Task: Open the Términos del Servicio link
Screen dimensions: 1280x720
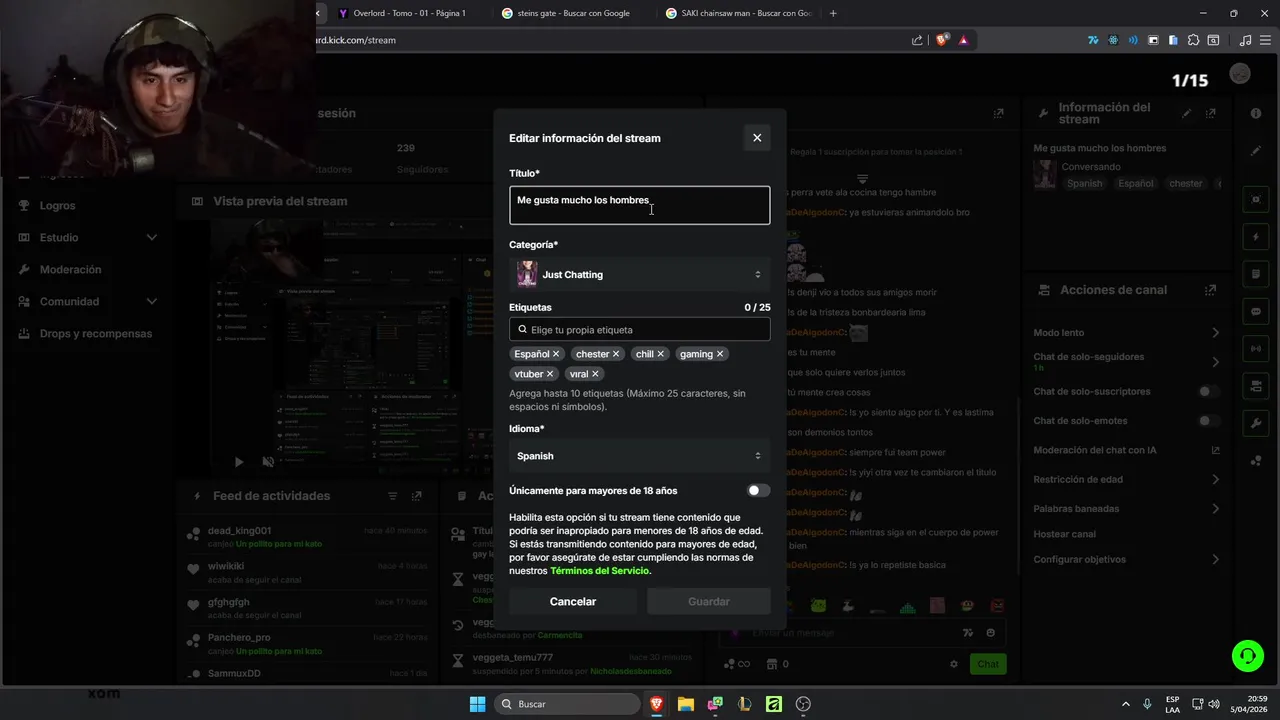Action: tap(600, 571)
